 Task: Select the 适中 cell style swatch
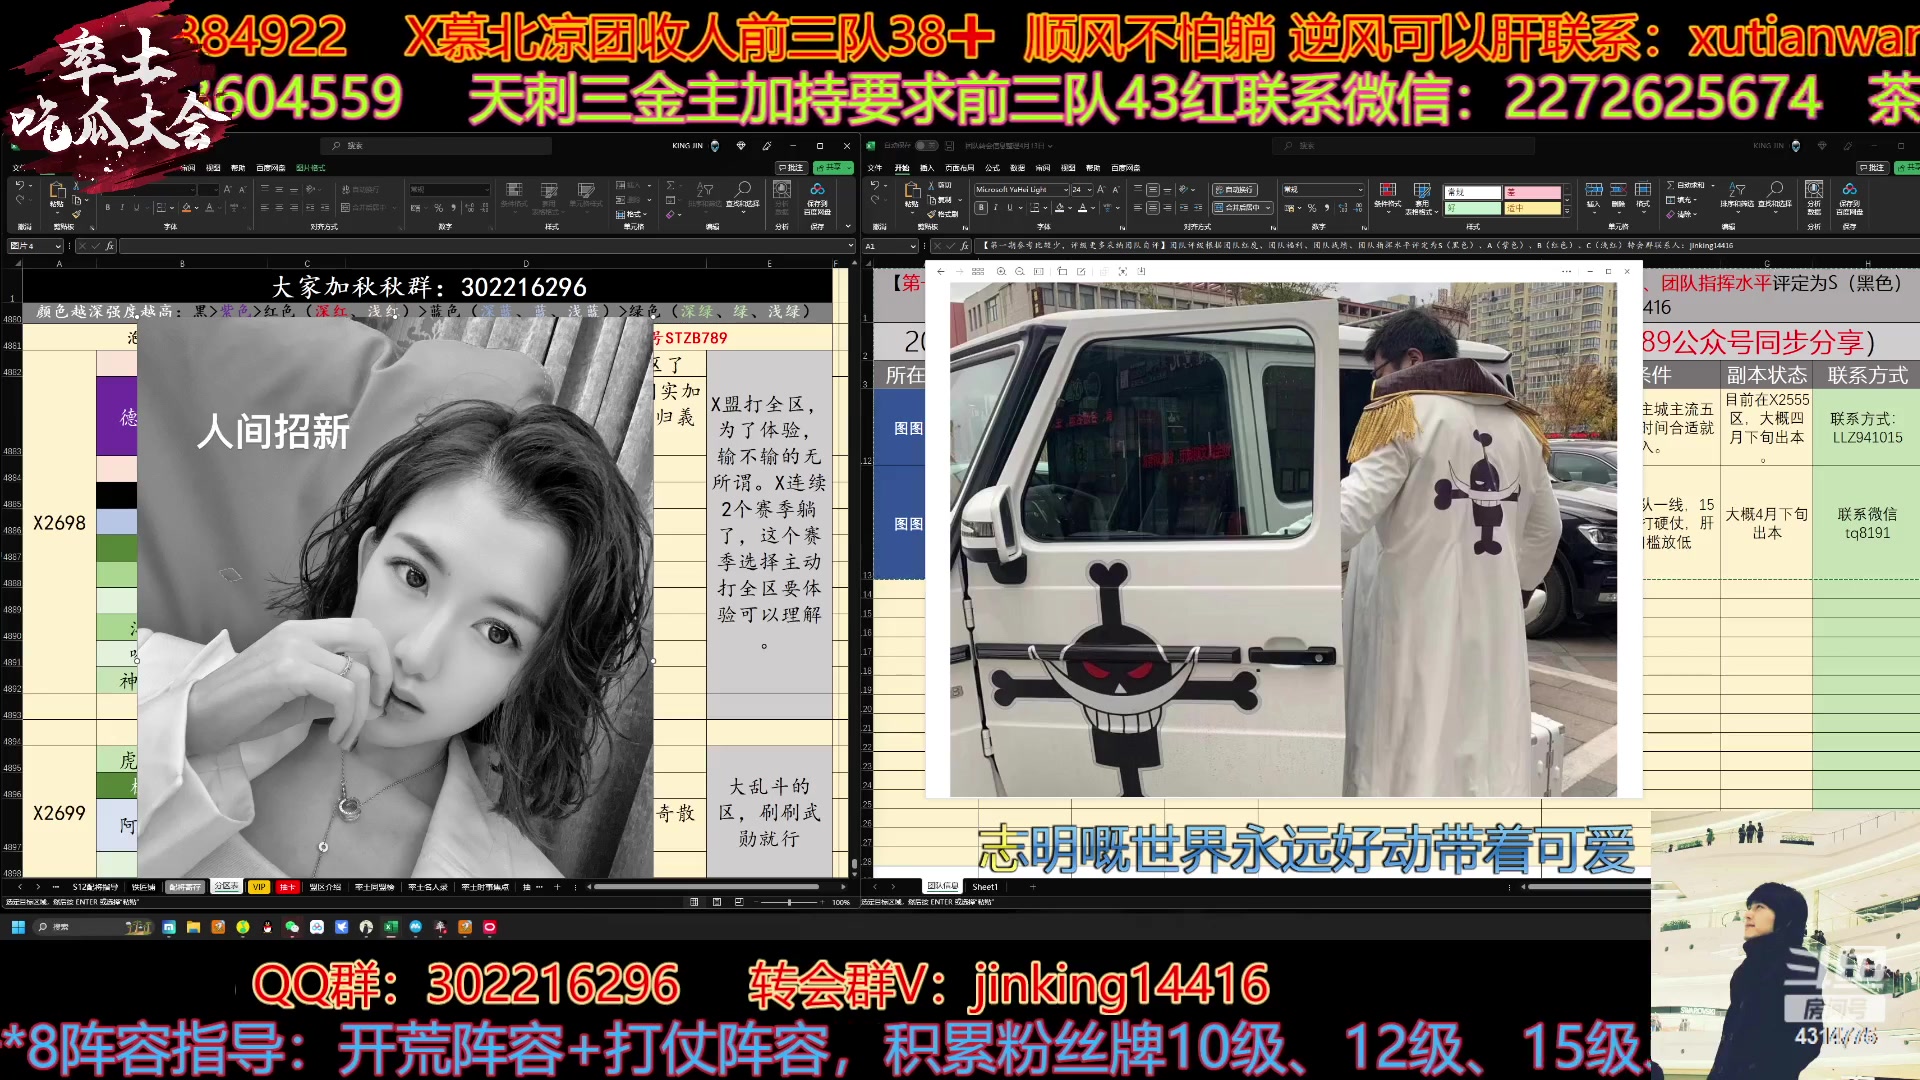(x=1533, y=208)
